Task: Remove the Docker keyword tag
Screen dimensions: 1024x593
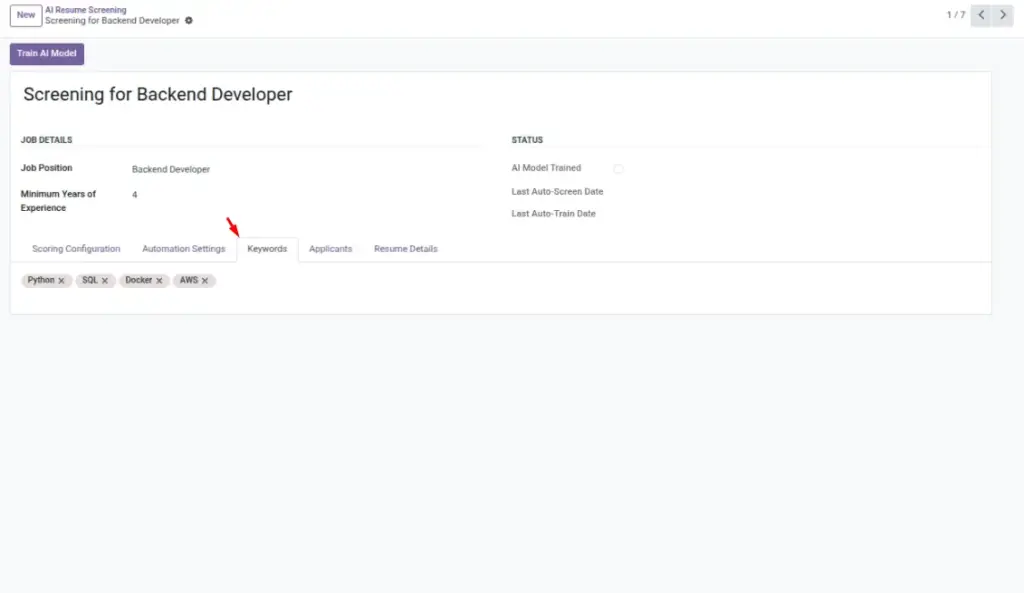Action: [159, 281]
